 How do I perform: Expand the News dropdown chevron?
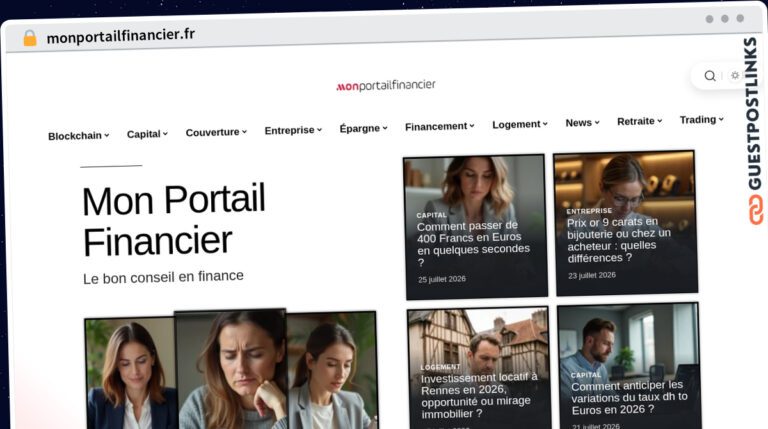pyautogui.click(x=597, y=122)
